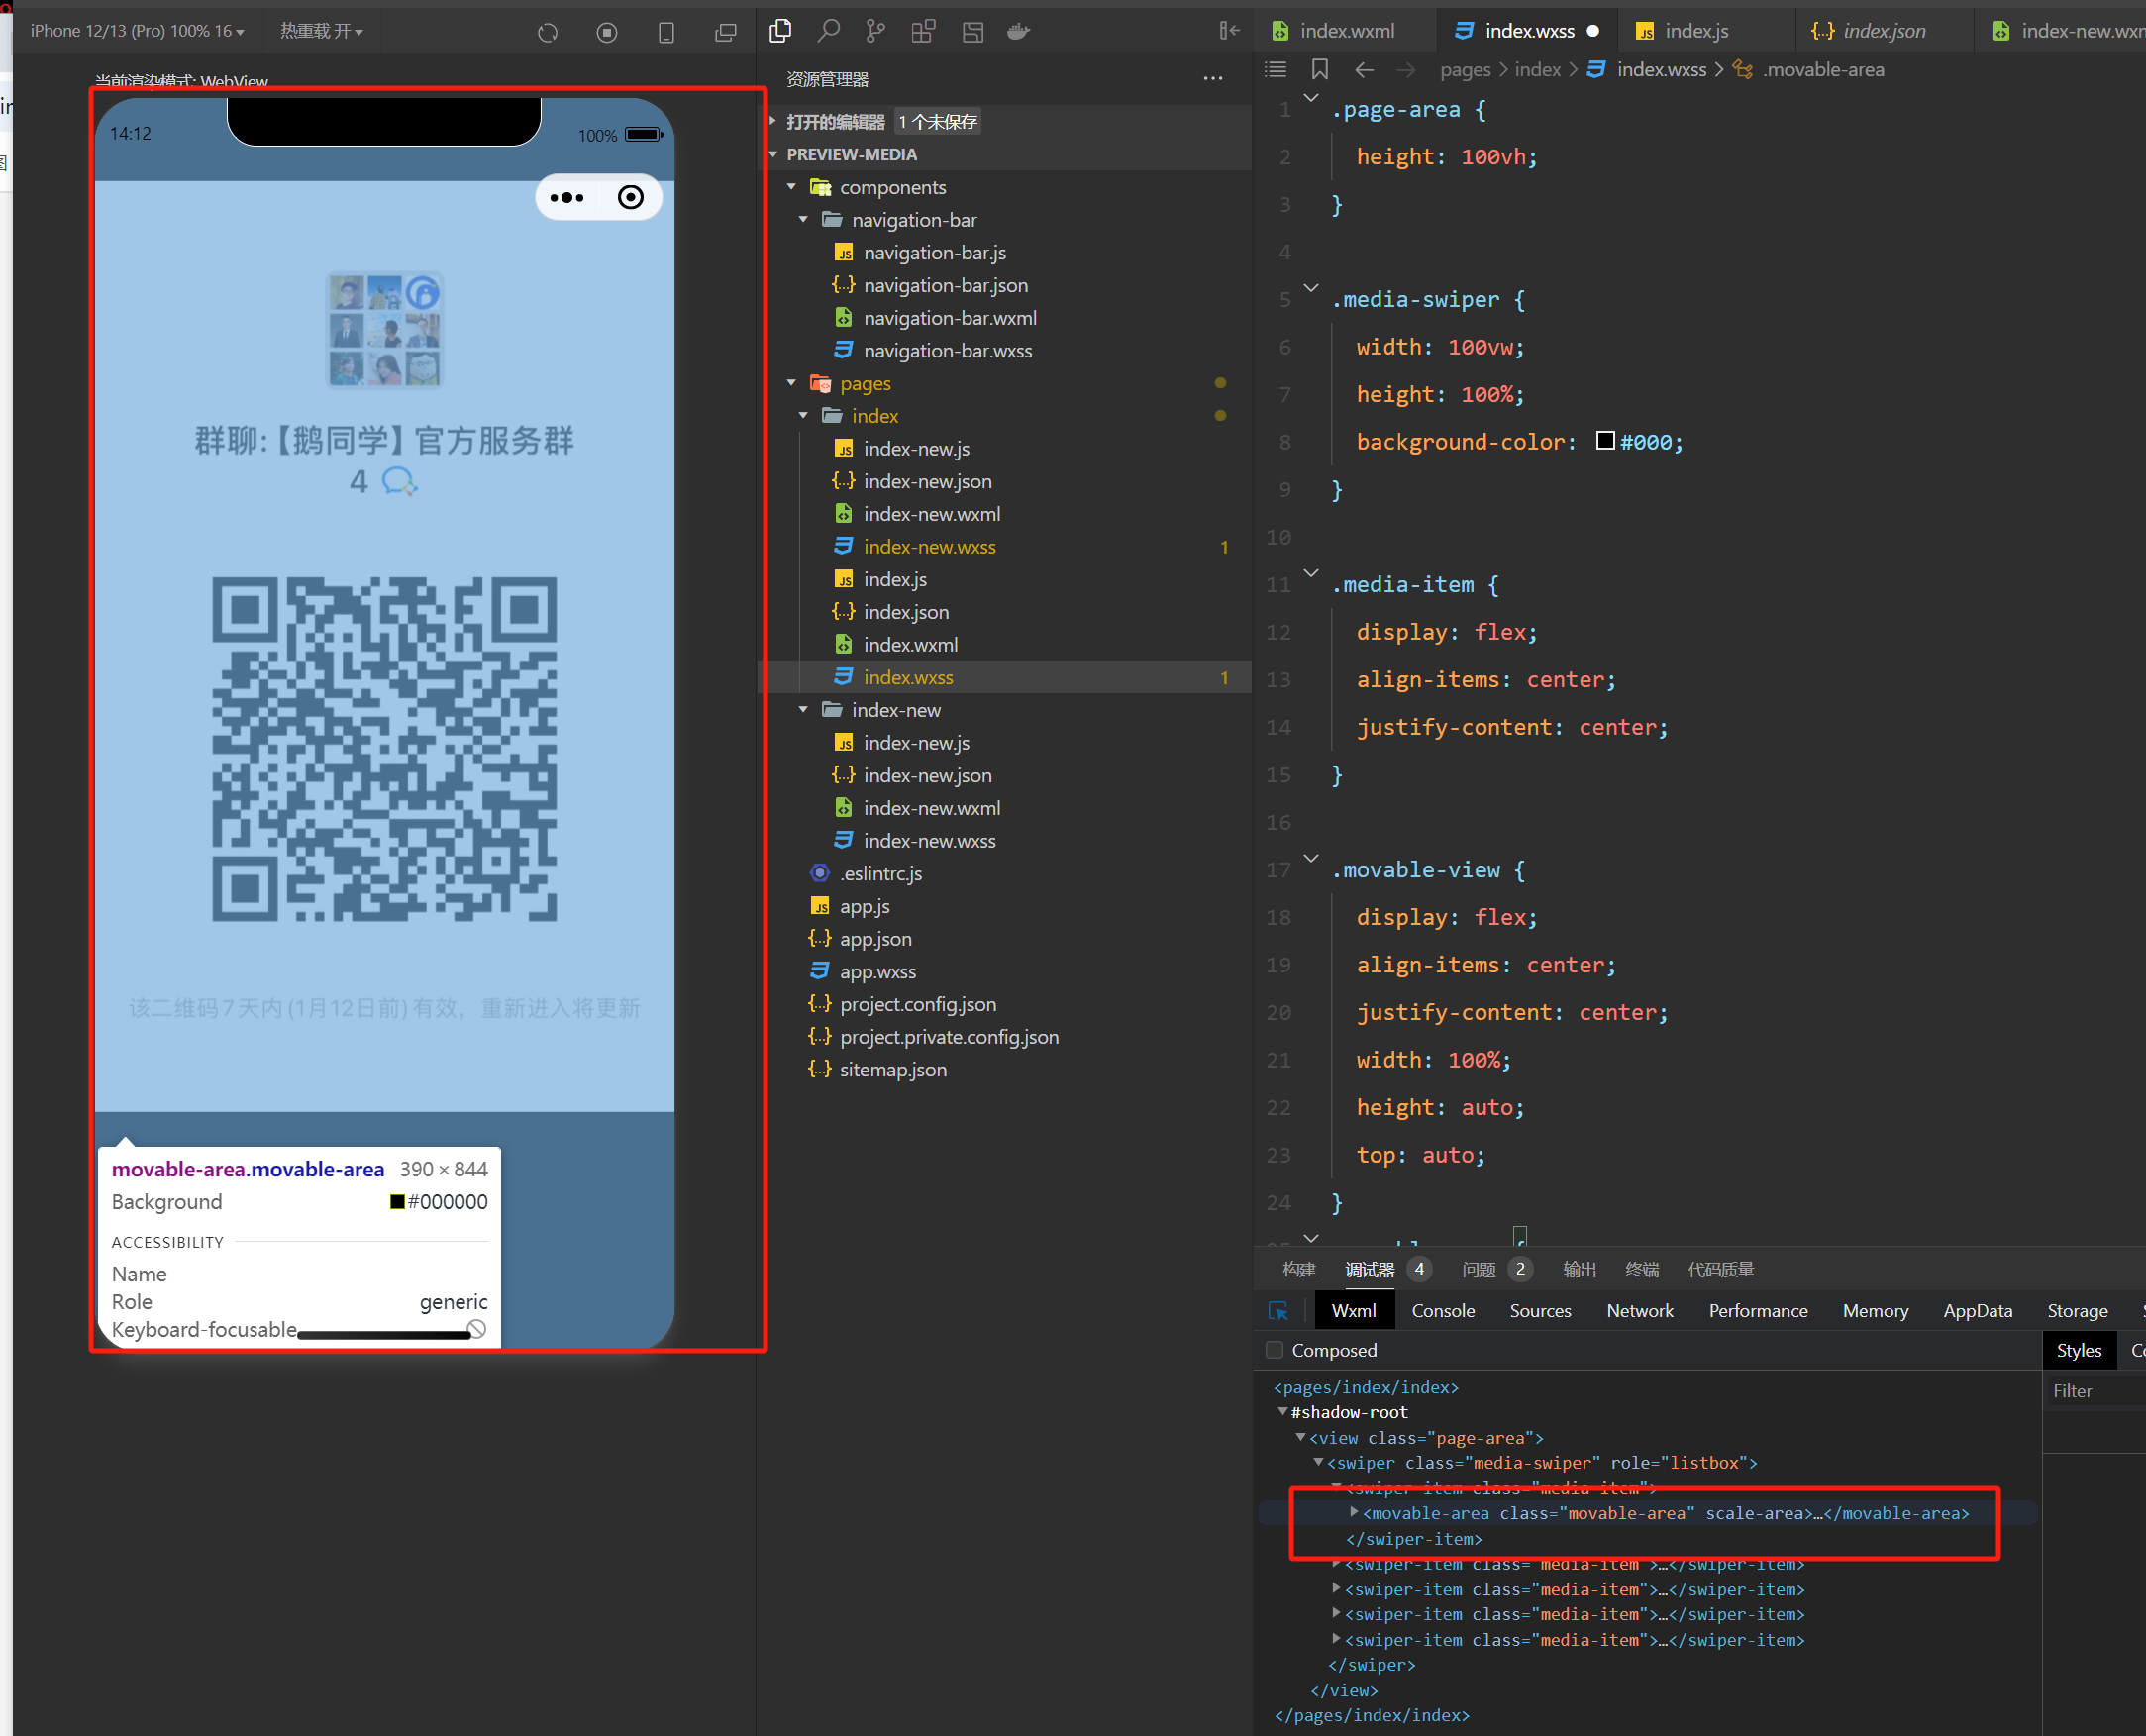2146x1736 pixels.
Task: Open the Console debugger tab
Action: 1443,1311
